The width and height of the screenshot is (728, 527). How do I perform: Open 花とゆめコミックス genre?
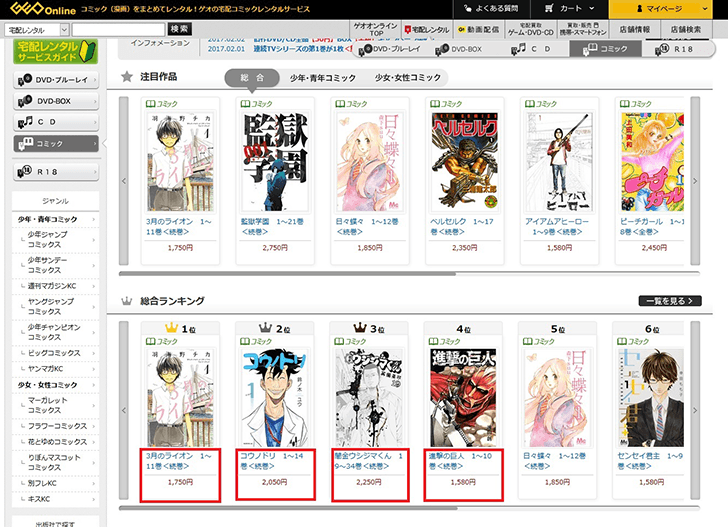55,442
